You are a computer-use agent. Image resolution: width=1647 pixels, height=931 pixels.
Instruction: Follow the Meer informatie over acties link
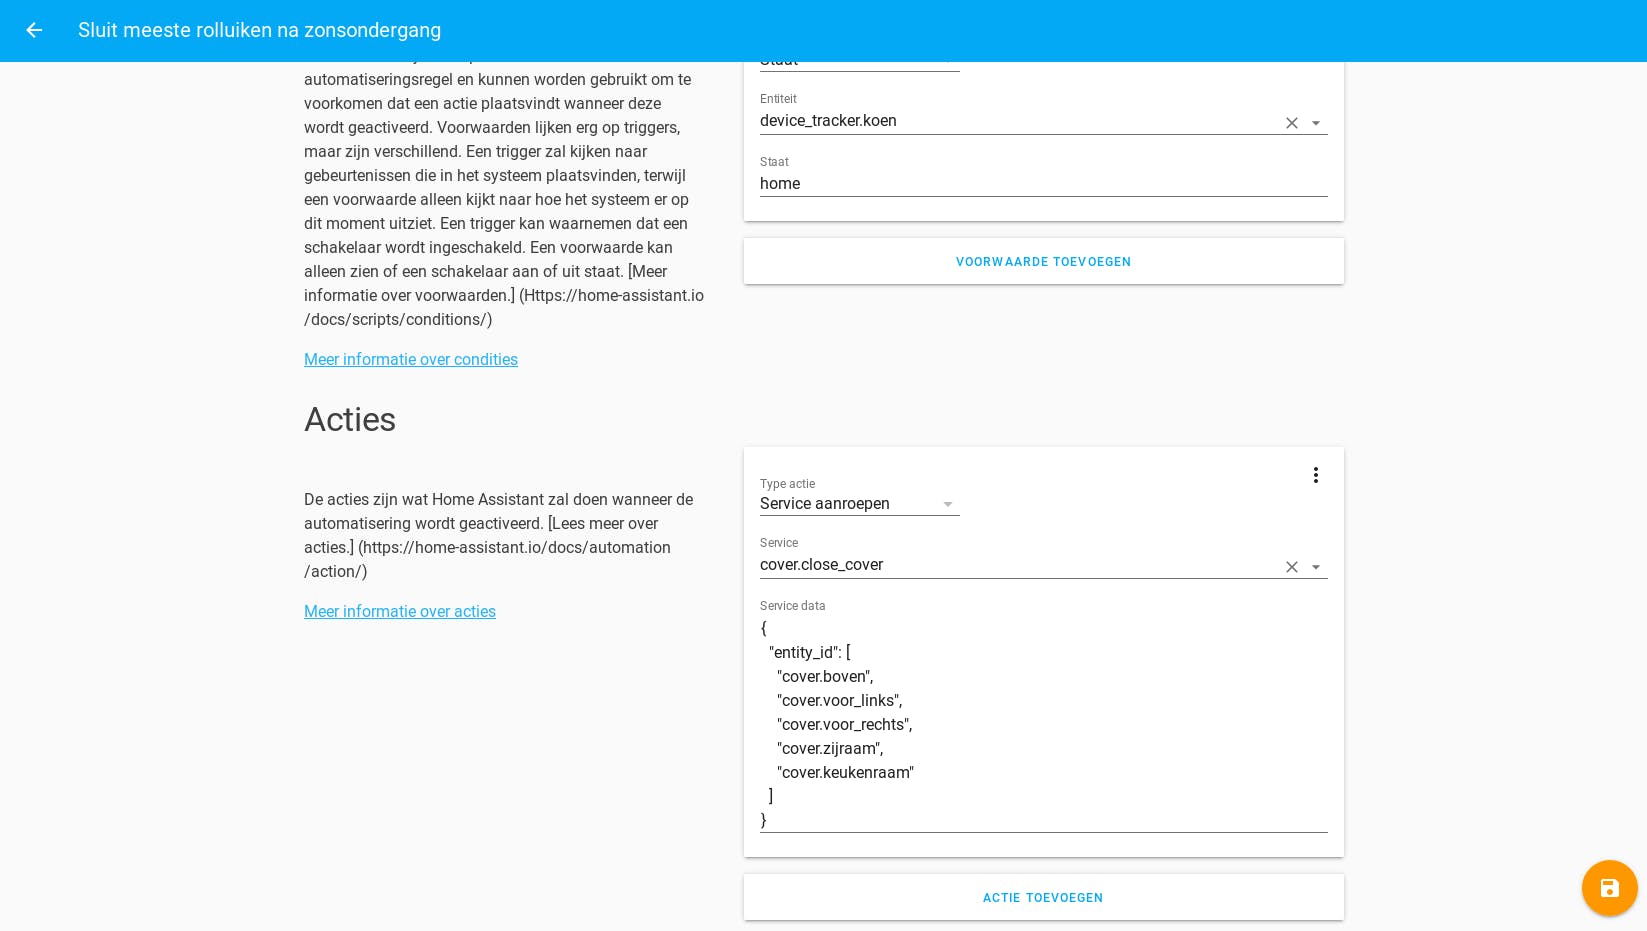pos(400,612)
